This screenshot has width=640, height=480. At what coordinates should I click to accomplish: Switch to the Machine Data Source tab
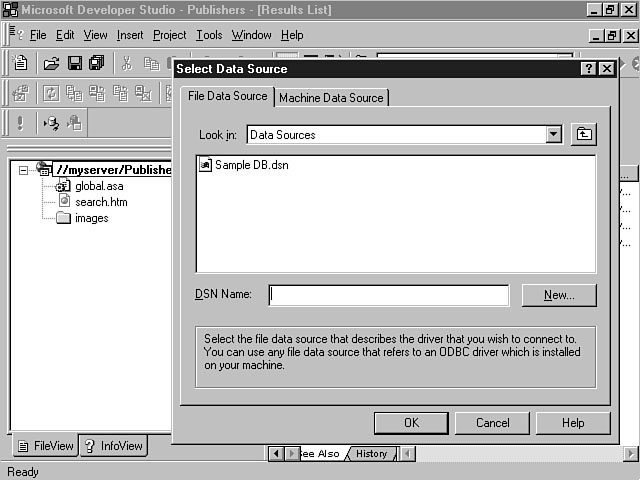[332, 98]
